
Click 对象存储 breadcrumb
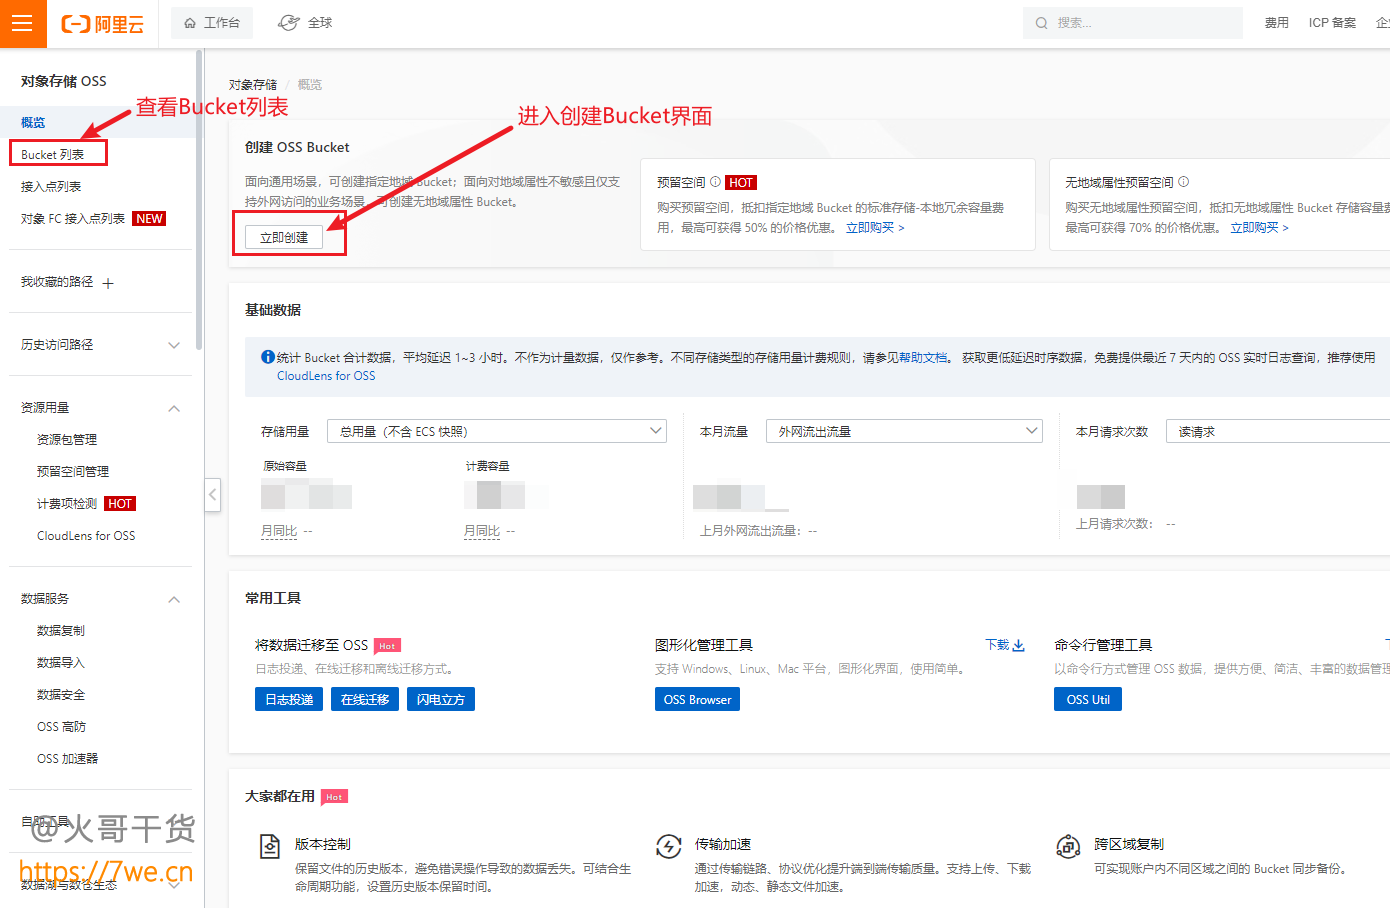(253, 85)
